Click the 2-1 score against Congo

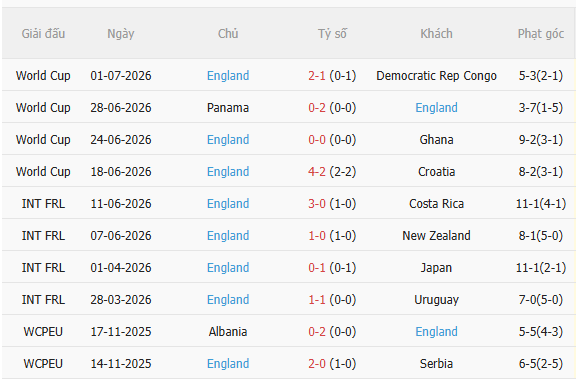(317, 76)
